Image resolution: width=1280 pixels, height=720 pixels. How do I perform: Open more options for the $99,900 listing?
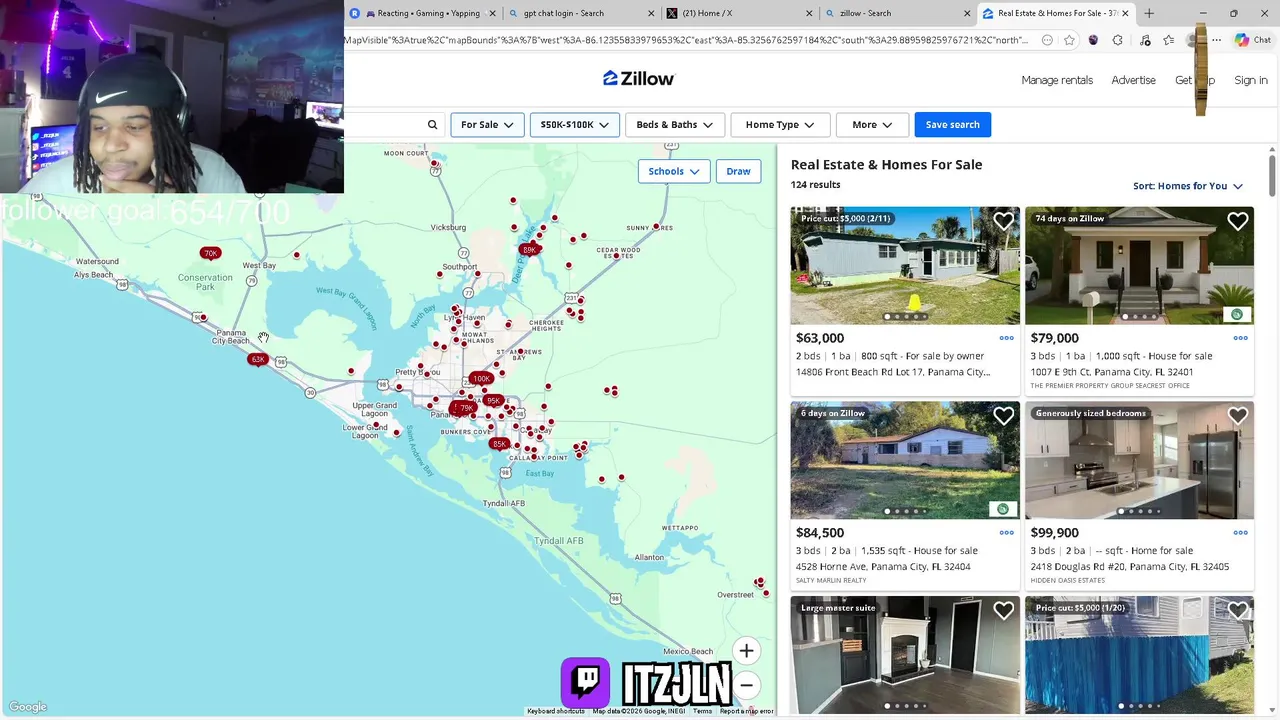1240,533
